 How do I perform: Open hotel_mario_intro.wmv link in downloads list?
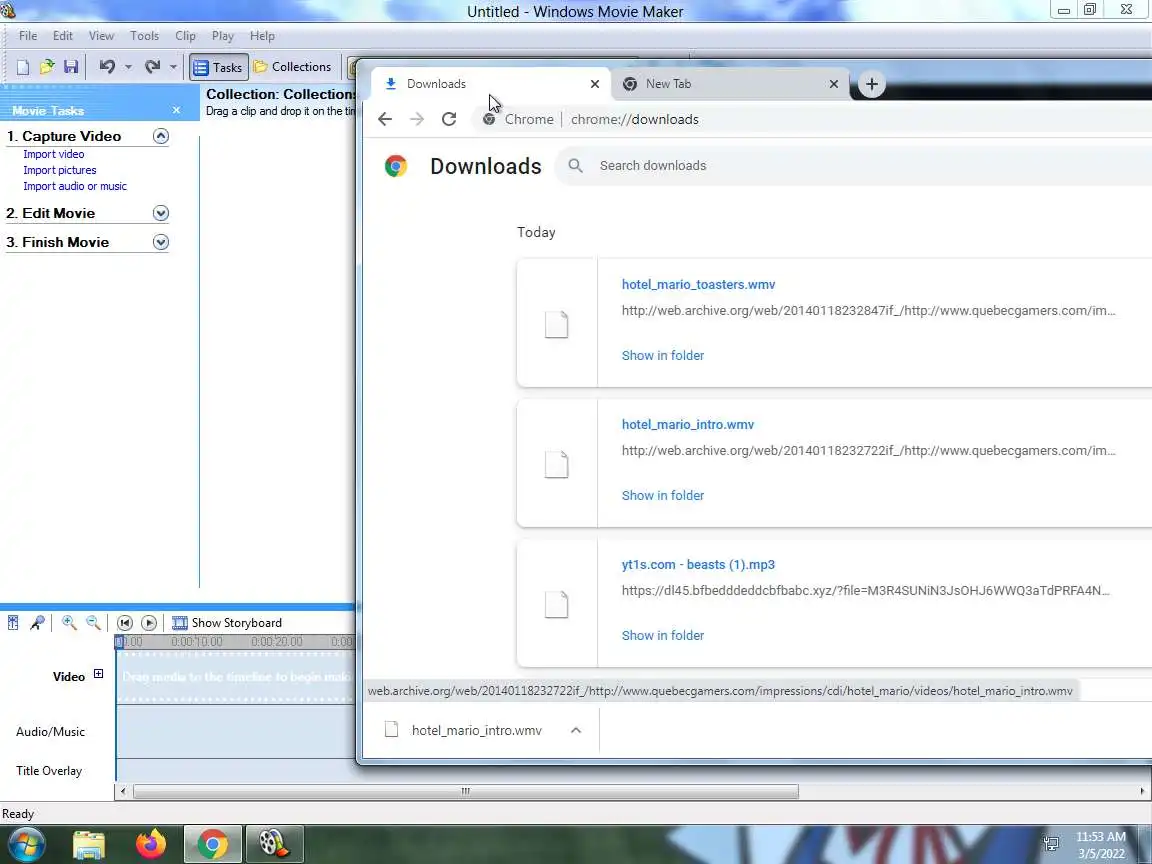688,425
